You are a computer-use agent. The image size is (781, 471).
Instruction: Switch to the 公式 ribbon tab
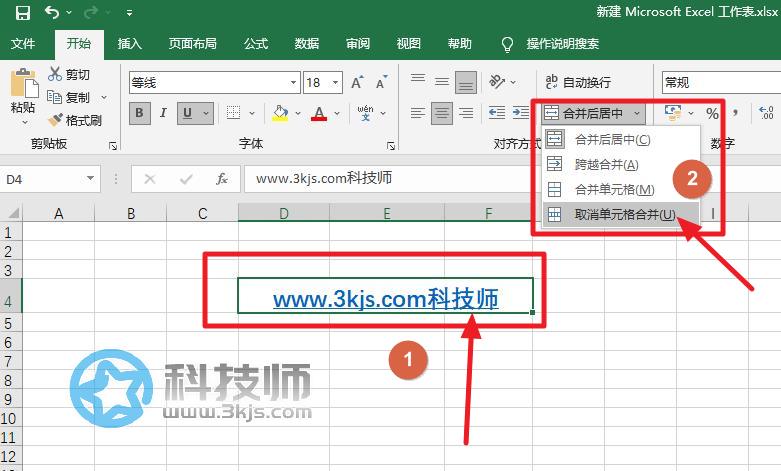pos(256,44)
